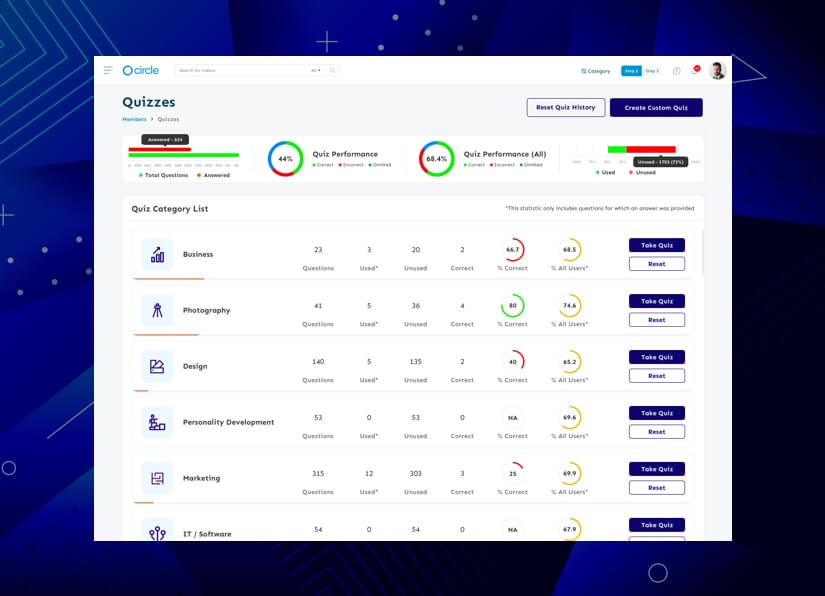This screenshot has height=596, width=825.
Task: Open the Category menu in header
Action: point(596,71)
